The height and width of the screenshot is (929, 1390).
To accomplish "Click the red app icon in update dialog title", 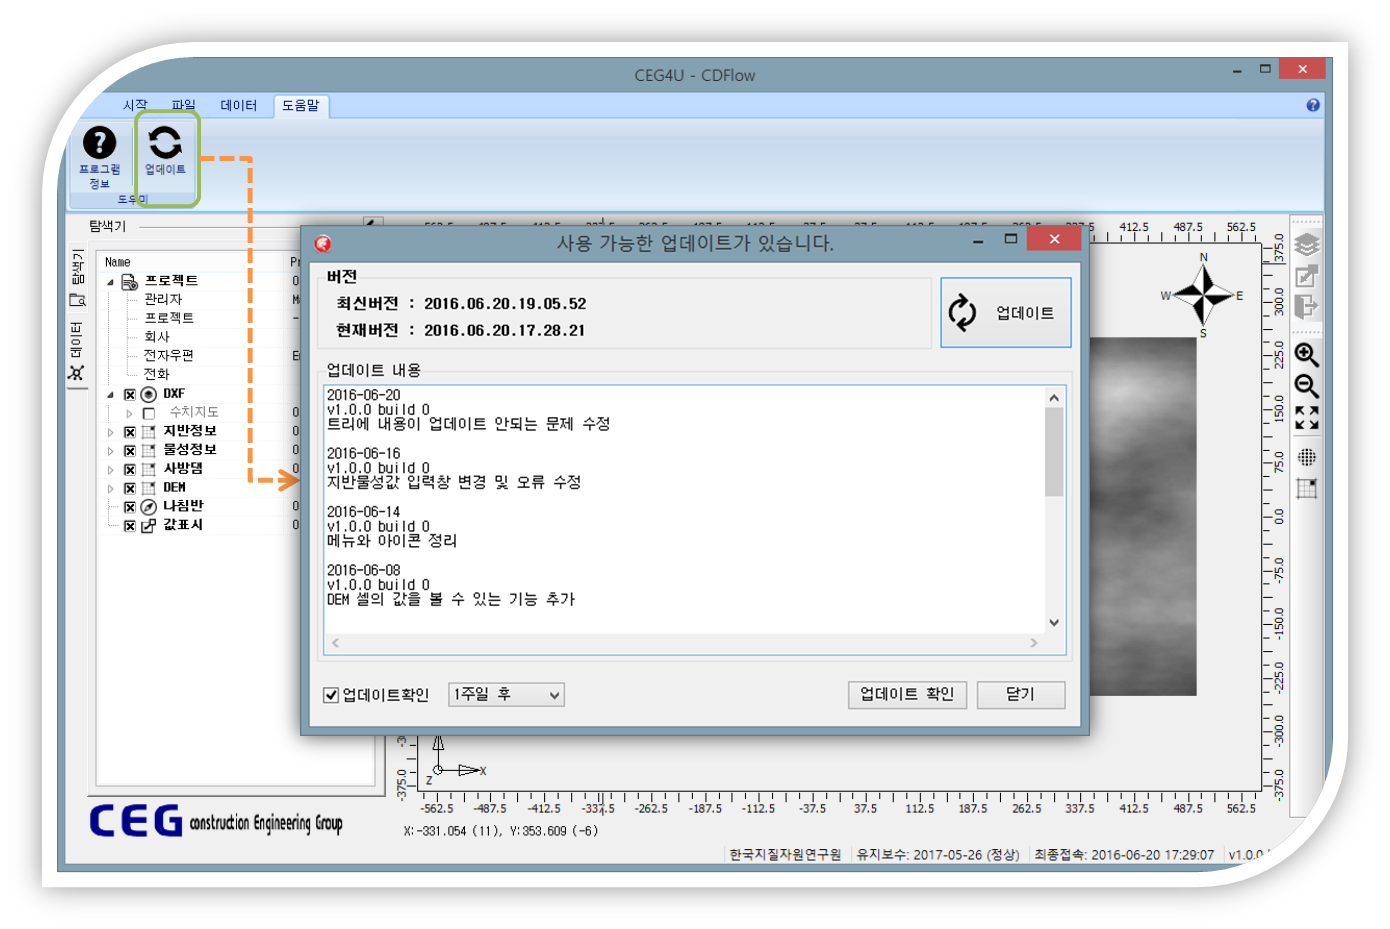I will (323, 244).
